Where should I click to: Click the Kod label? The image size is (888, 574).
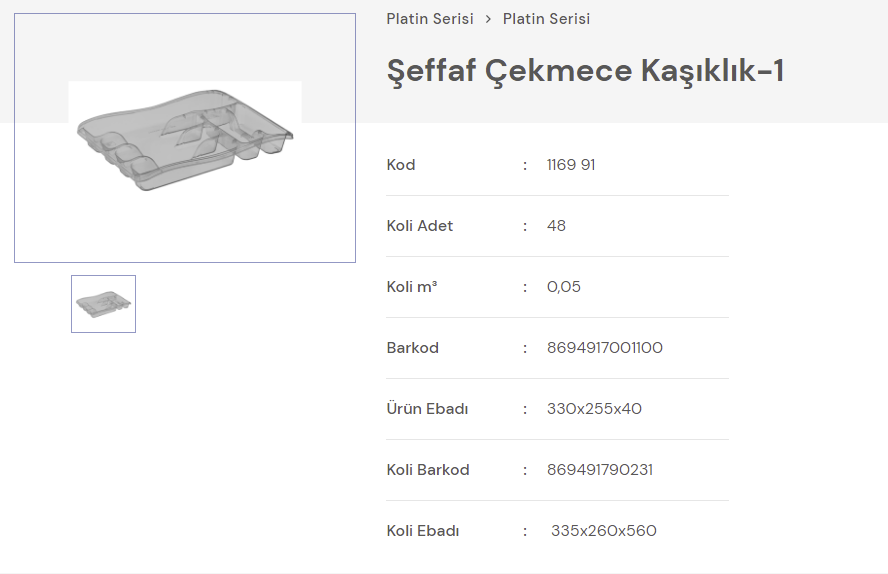401,165
